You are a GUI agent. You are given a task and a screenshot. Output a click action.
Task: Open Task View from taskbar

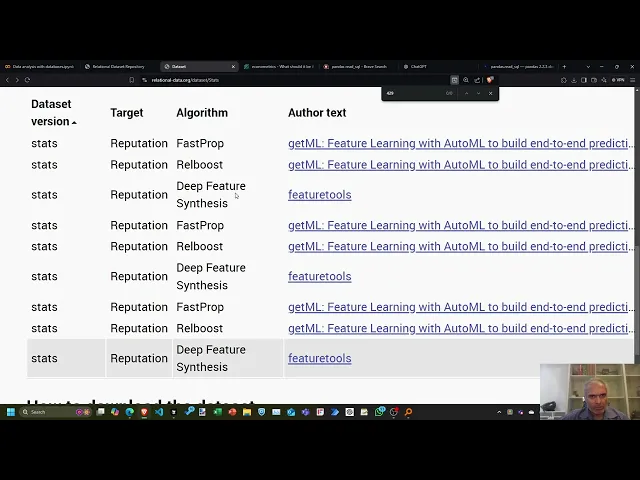pos(100,412)
